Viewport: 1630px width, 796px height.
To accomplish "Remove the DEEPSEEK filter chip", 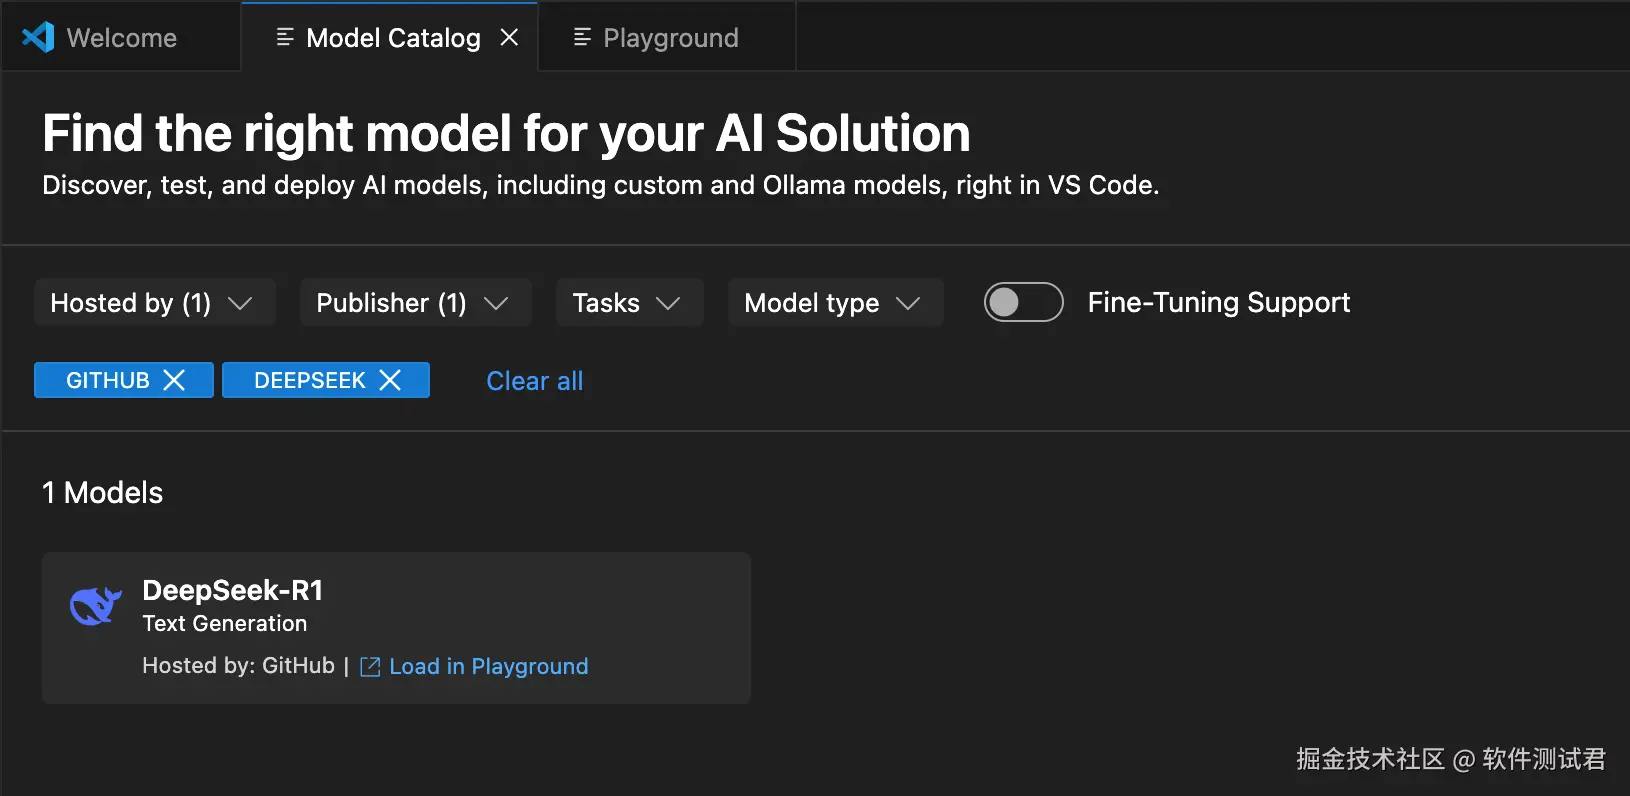I will click(390, 380).
